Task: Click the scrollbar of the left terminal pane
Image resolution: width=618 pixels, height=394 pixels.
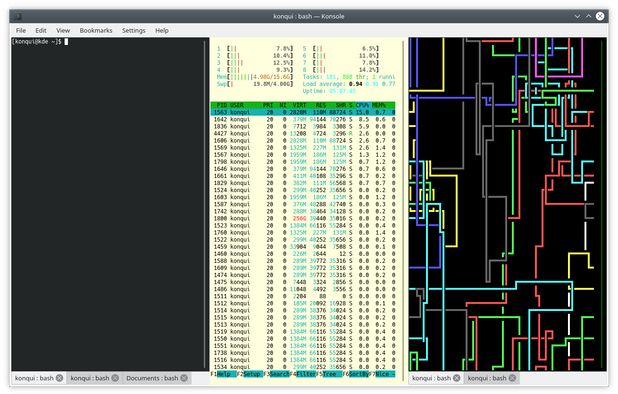Action: pos(205,204)
